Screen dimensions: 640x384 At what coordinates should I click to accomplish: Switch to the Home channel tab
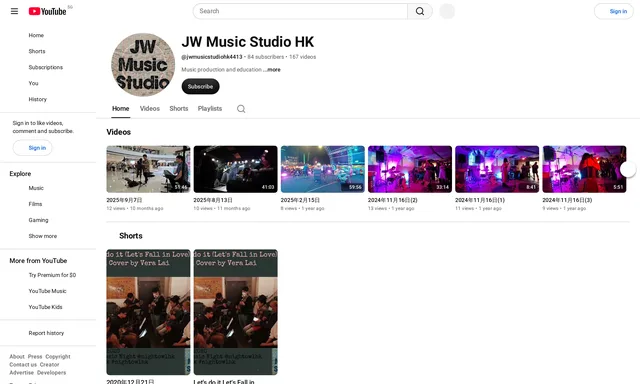120,109
